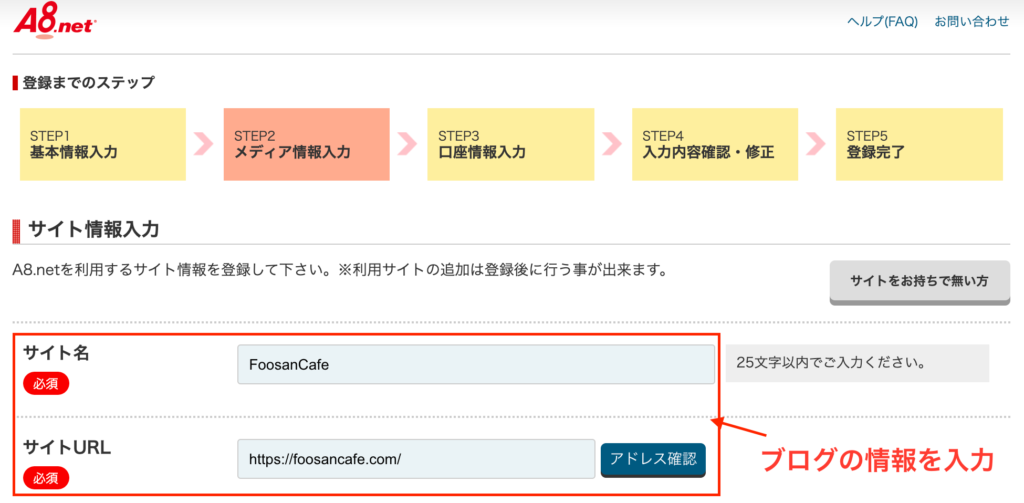Click the arrow between STEP4 and STEP5
This screenshot has width=1024, height=503.
tap(815, 144)
